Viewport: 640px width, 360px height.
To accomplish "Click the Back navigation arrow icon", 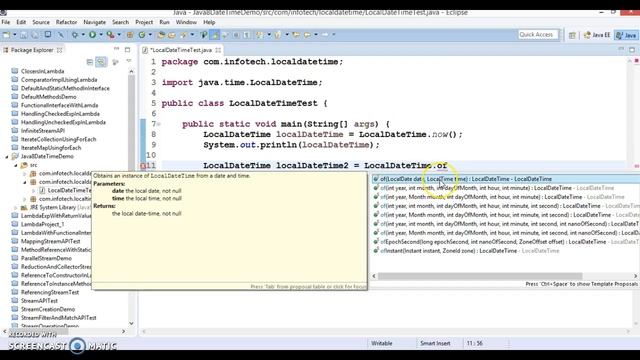I will tap(307, 35).
